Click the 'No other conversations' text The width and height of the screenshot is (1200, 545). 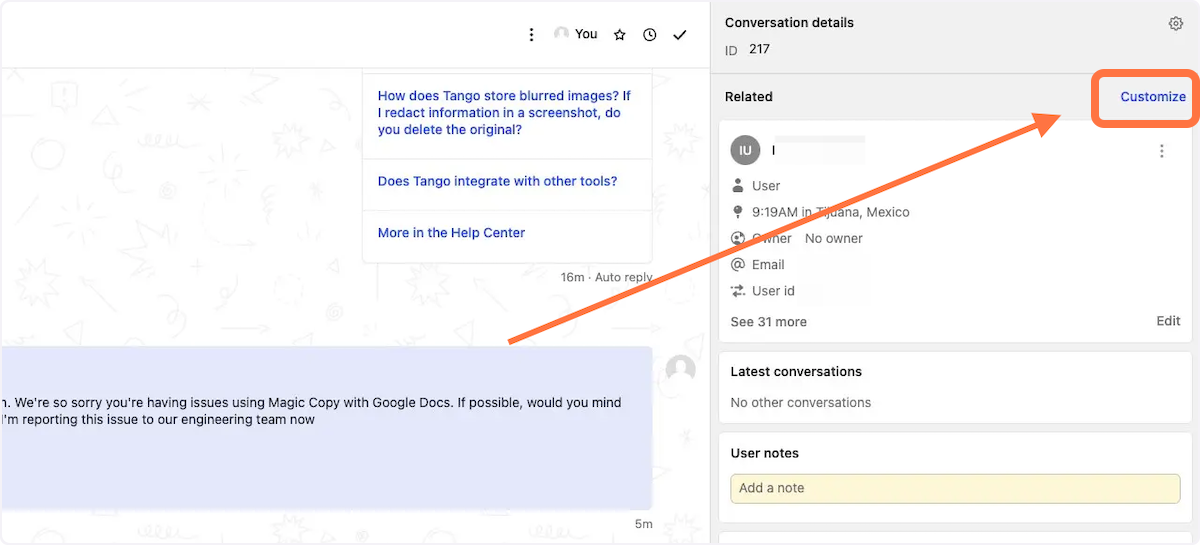(x=800, y=403)
